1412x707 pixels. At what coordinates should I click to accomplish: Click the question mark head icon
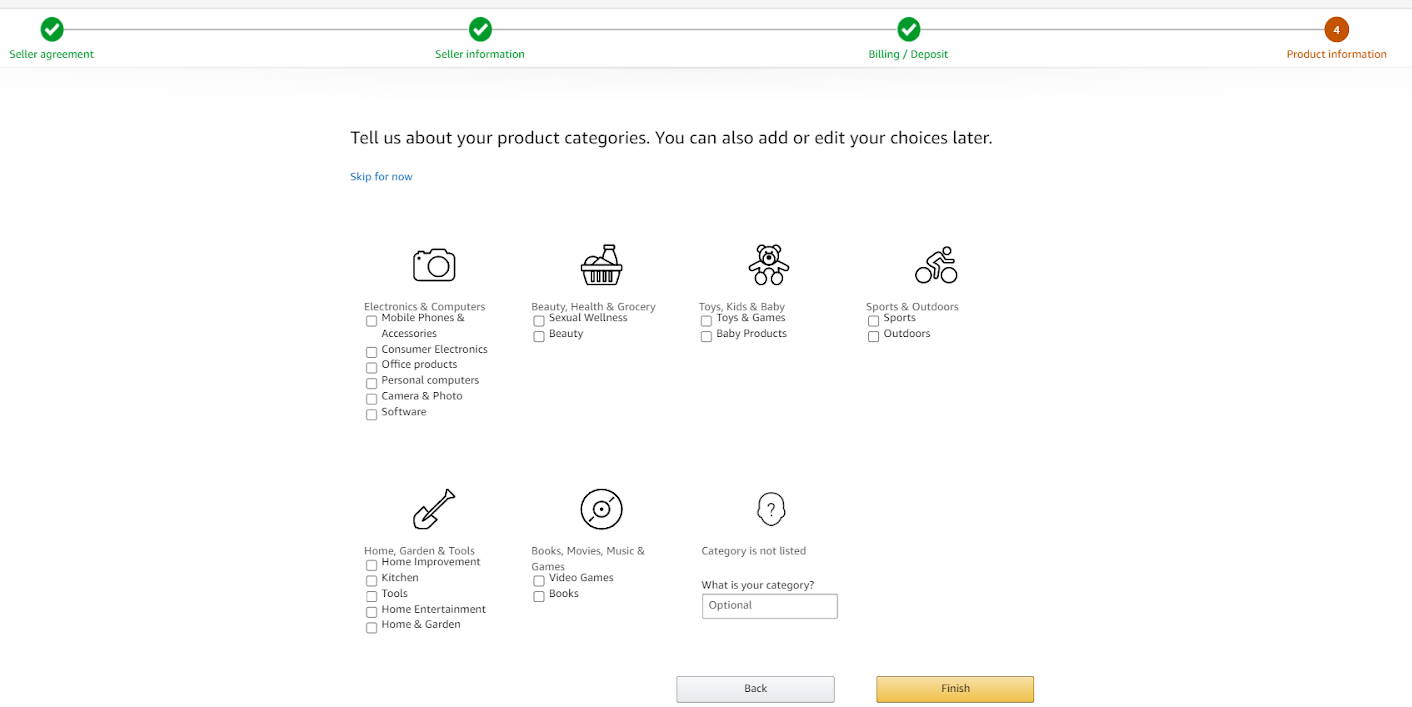(770, 509)
